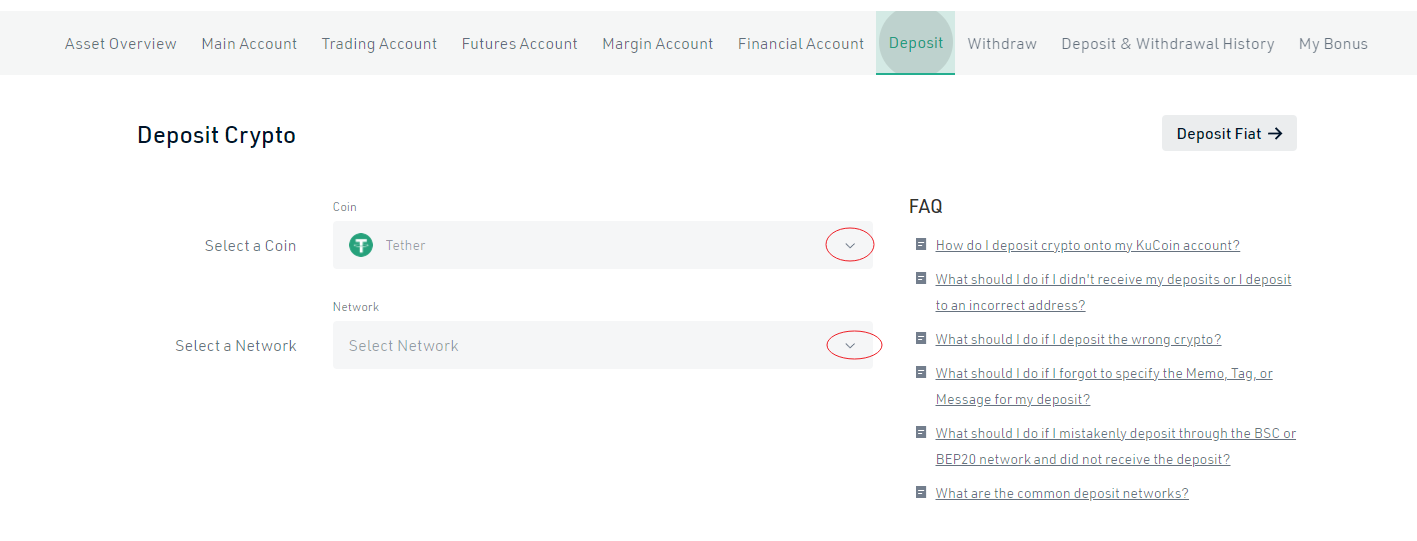The height and width of the screenshot is (541, 1417).
Task: Click the document icon beside Memo, Tag FAQ
Action: coord(921,372)
